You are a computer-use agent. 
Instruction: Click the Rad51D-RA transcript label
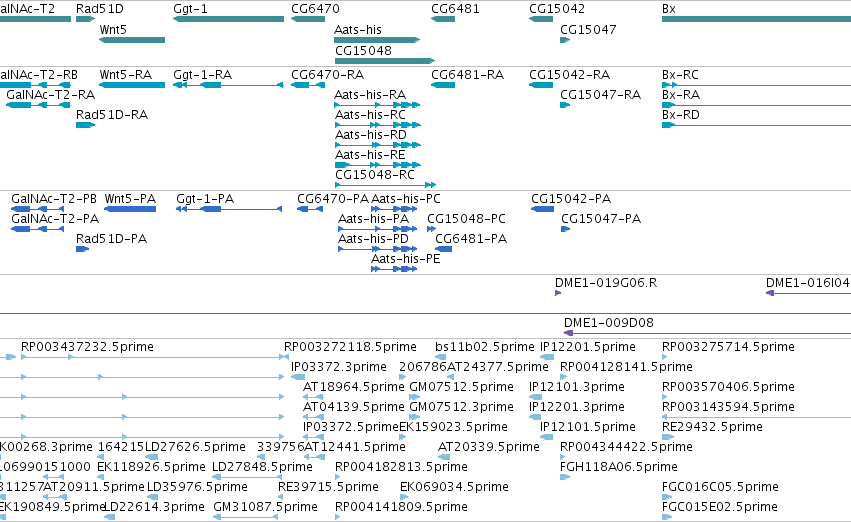tap(112, 114)
